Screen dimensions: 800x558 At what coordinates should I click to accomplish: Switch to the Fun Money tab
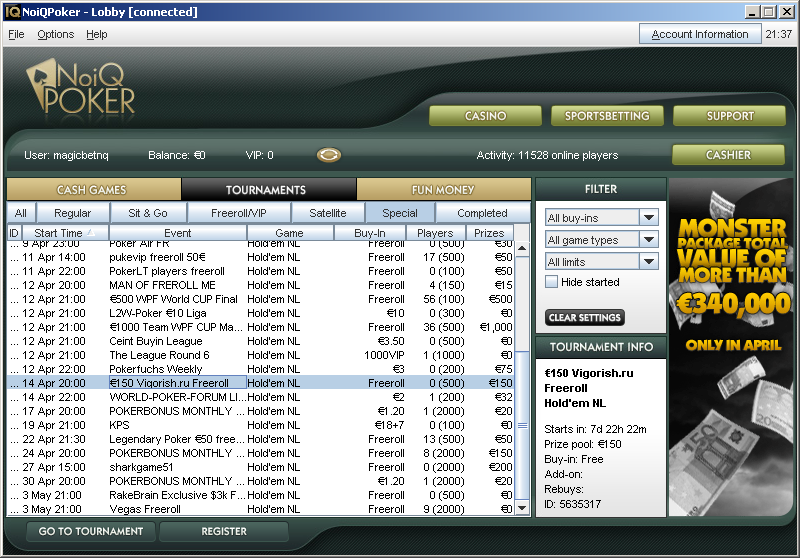(443, 189)
